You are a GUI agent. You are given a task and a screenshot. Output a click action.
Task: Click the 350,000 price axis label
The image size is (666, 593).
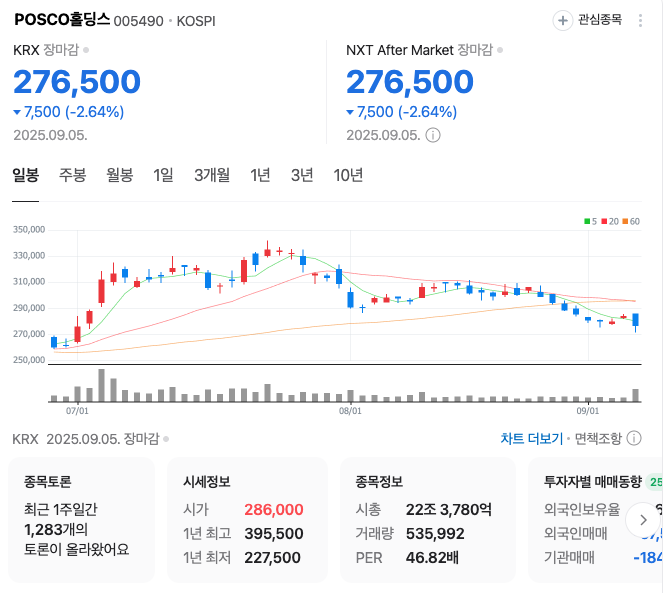tap(29, 230)
